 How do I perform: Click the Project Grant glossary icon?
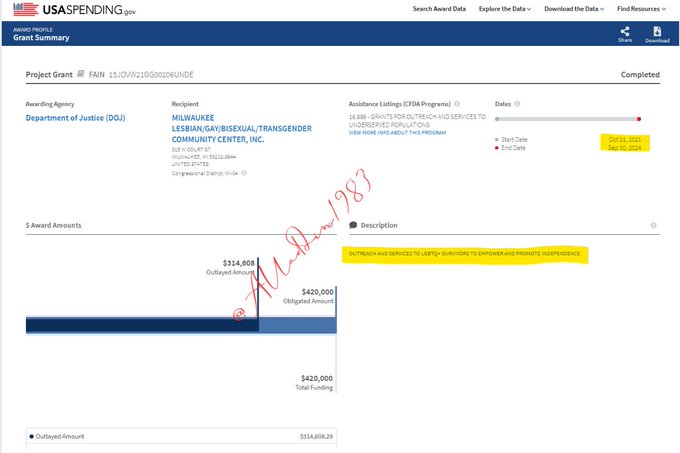pyautogui.click(x=81, y=75)
